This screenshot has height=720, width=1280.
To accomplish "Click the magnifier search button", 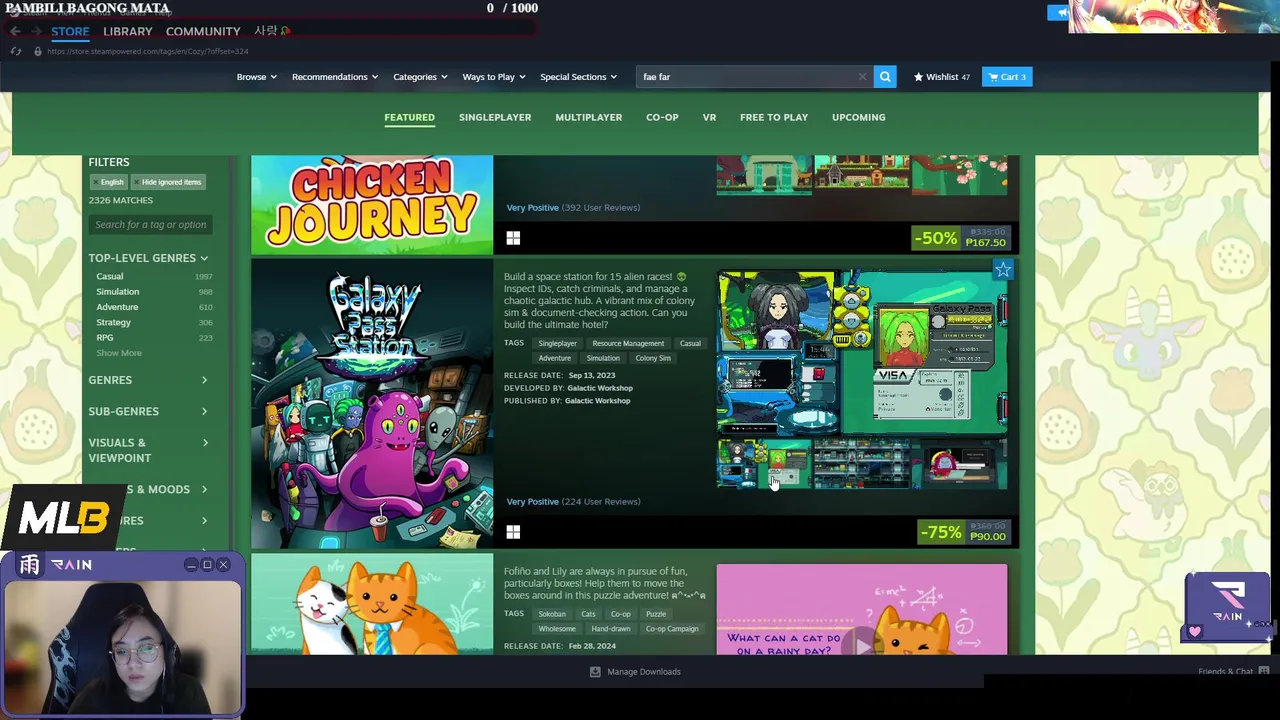I will pyautogui.click(x=885, y=77).
